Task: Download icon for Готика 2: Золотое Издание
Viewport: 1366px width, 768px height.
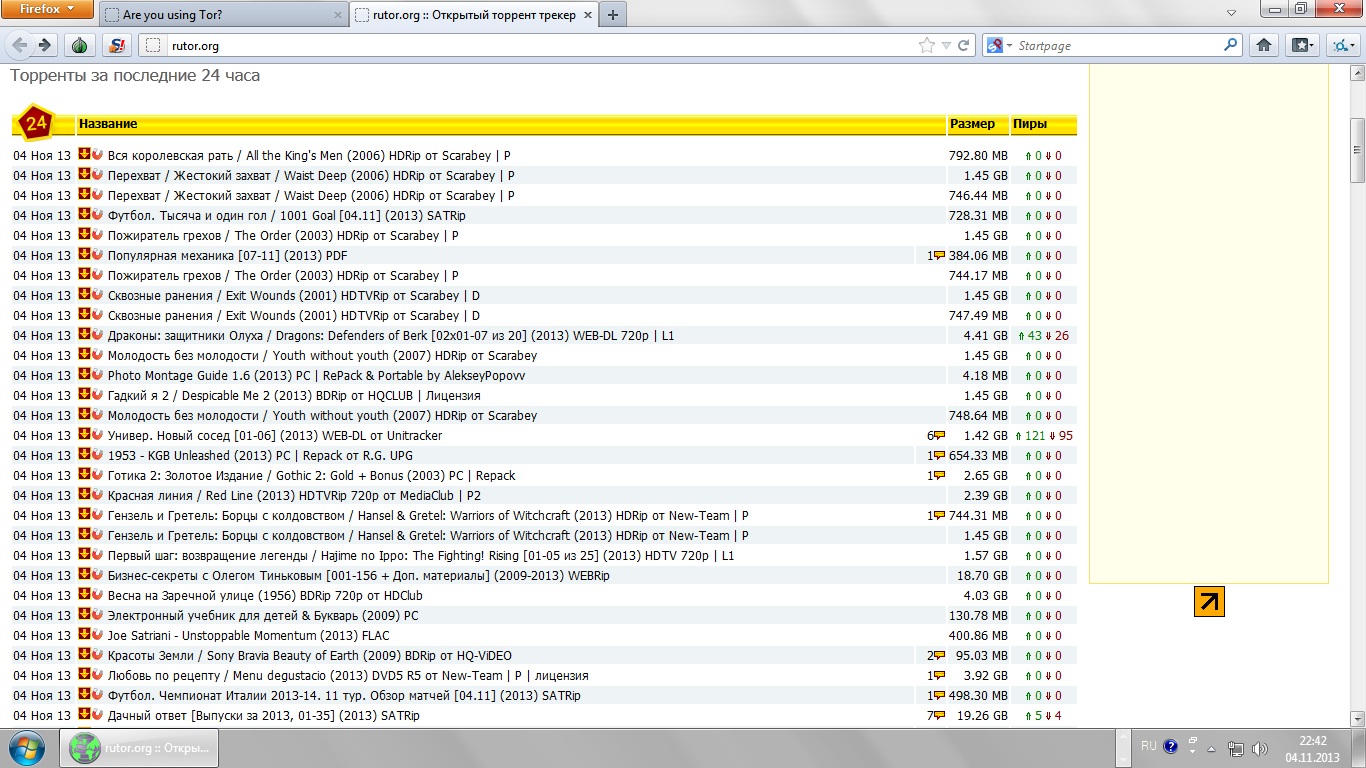Action: pyautogui.click(x=84, y=475)
